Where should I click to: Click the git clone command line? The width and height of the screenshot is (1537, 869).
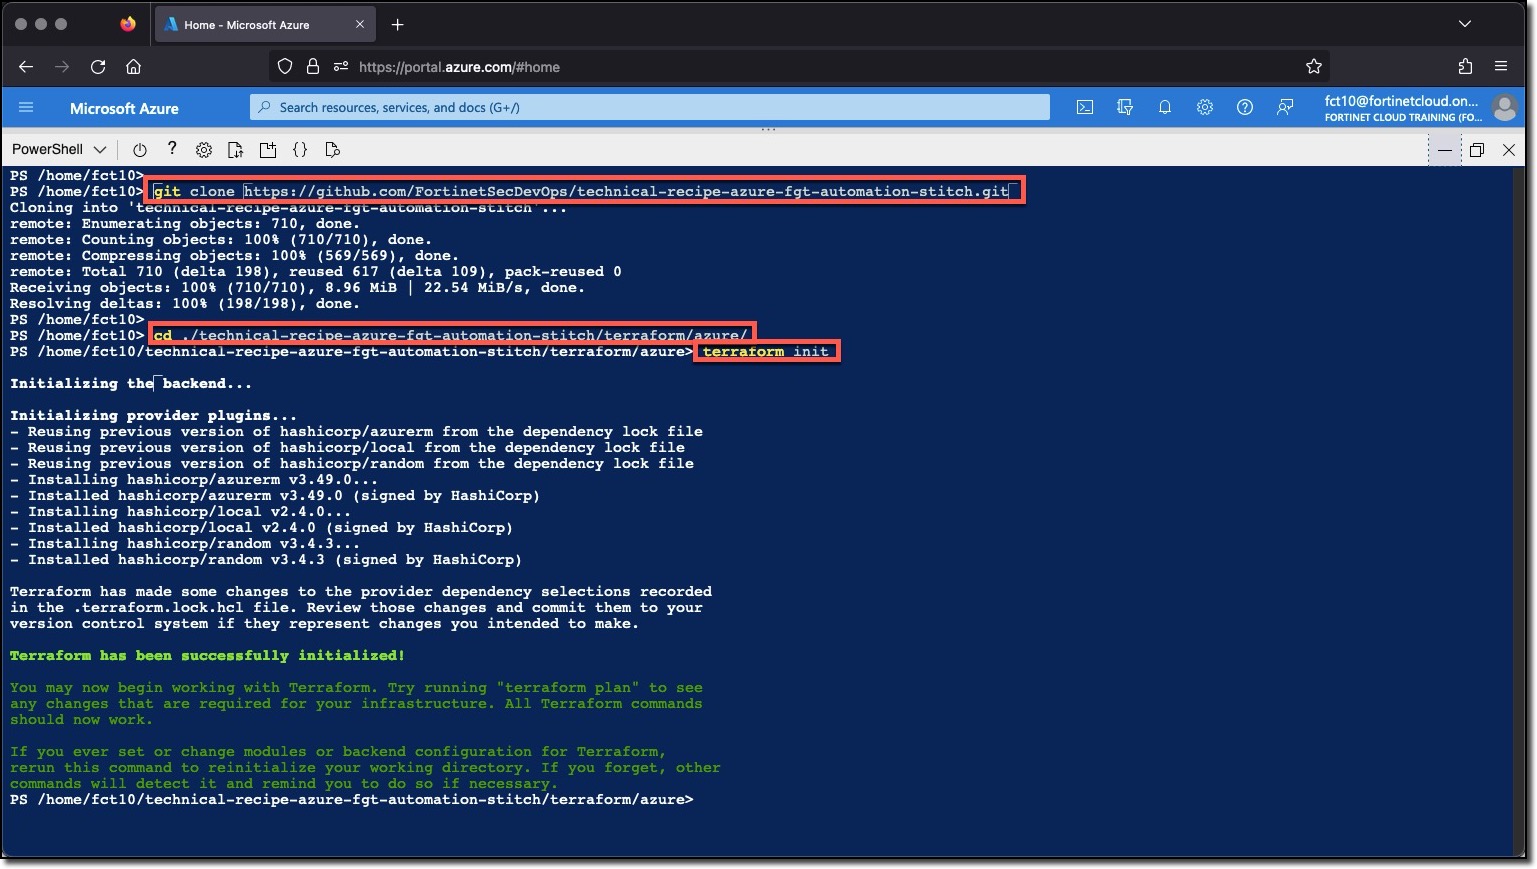click(x=585, y=191)
